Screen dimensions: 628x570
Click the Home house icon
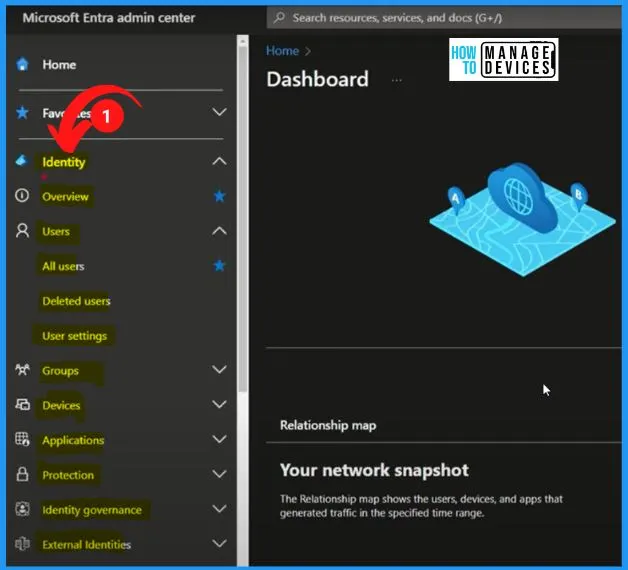point(22,64)
